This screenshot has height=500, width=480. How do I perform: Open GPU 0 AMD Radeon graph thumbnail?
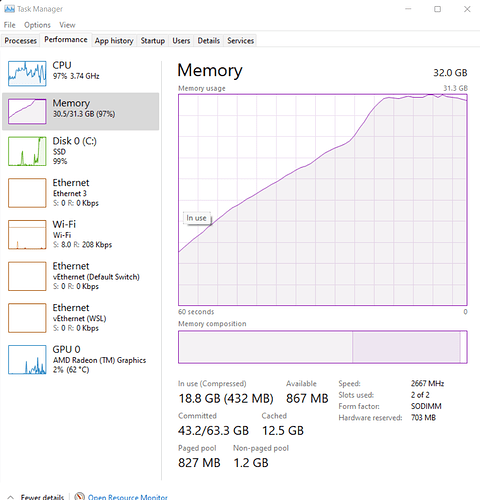27,360
